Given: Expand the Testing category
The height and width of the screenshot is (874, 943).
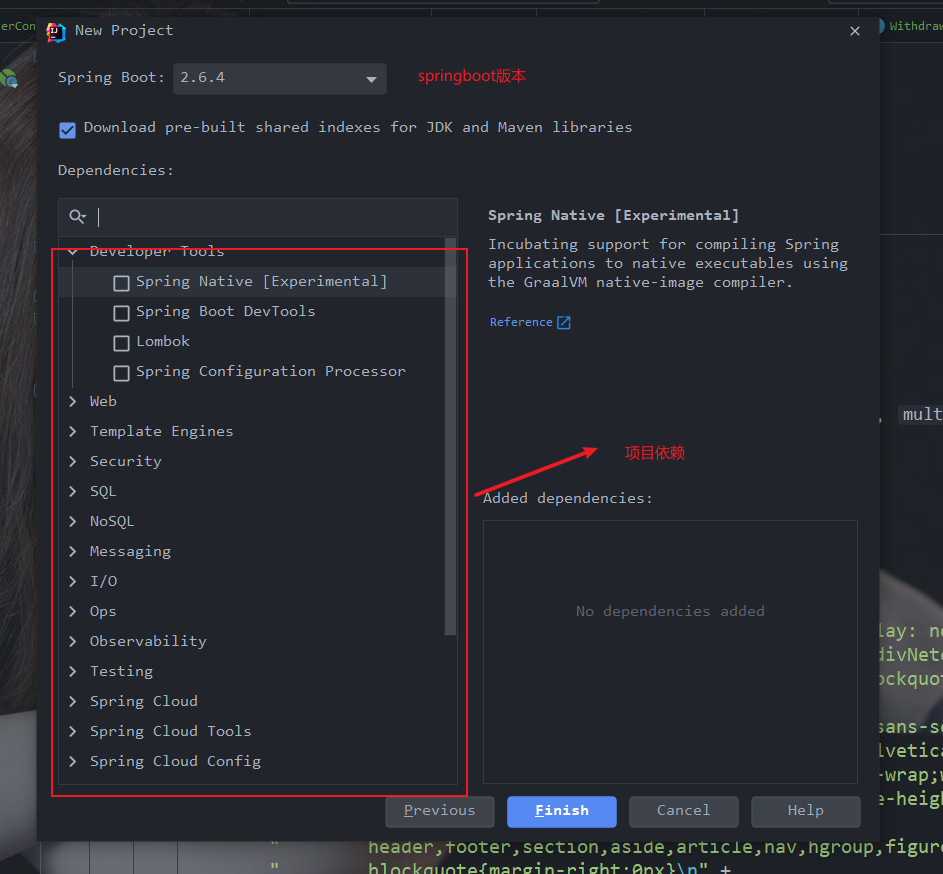Looking at the screenshot, I should (x=73, y=671).
